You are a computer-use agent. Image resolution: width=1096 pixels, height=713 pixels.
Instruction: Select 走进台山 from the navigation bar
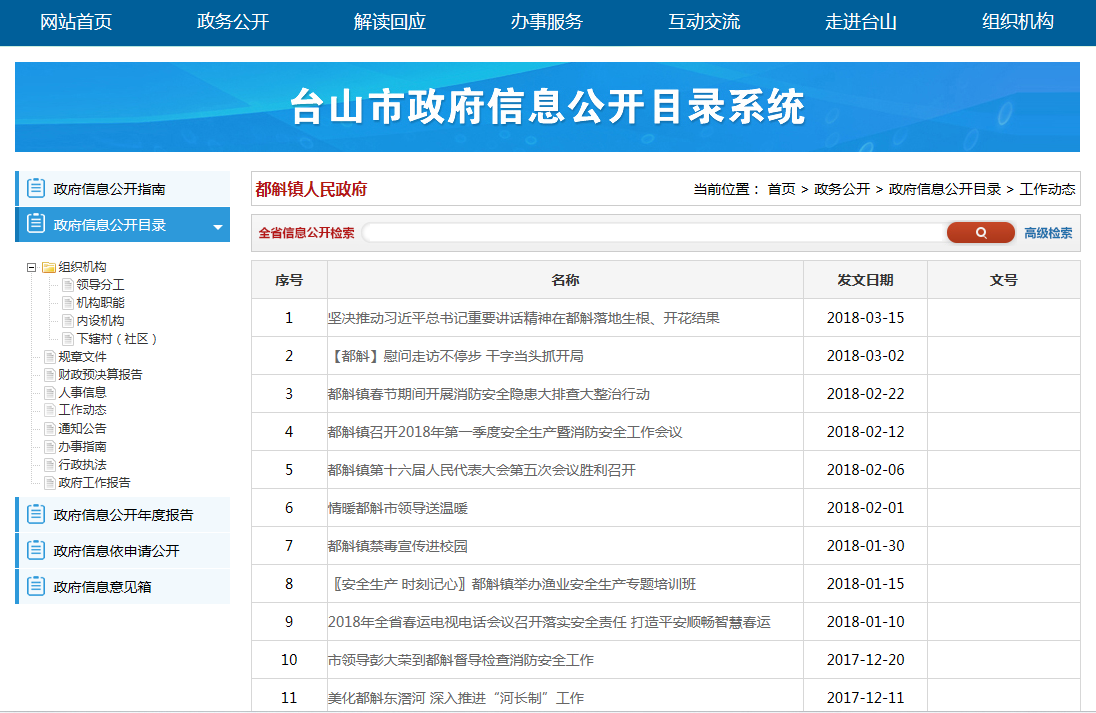coord(860,22)
